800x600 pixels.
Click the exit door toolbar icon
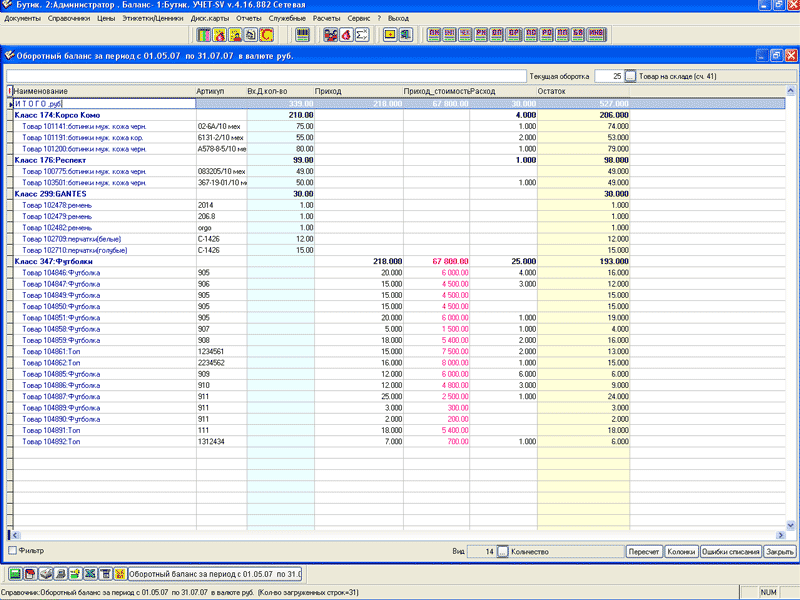point(406,35)
